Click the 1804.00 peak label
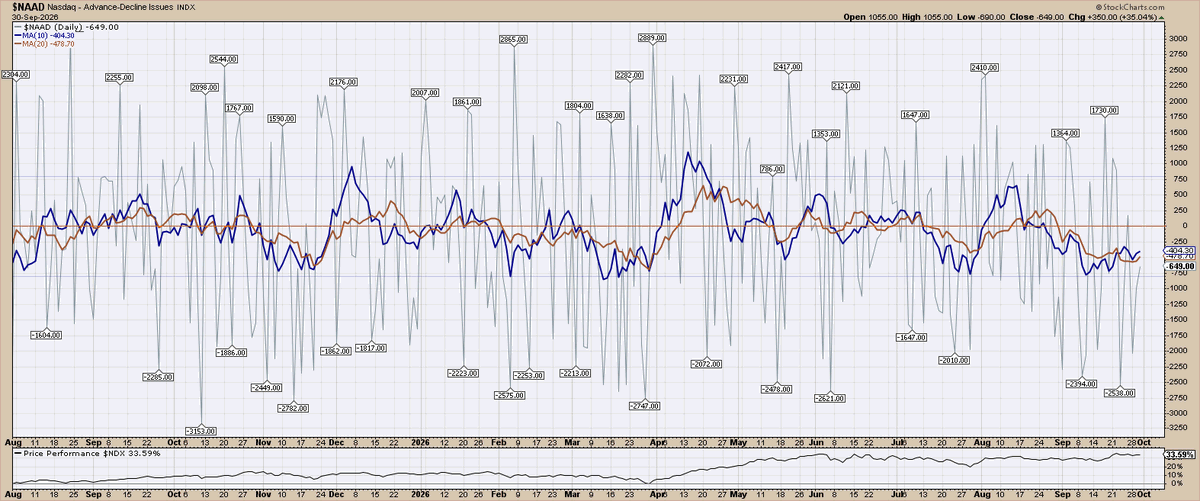The width and height of the screenshot is (1200, 501). click(x=578, y=106)
